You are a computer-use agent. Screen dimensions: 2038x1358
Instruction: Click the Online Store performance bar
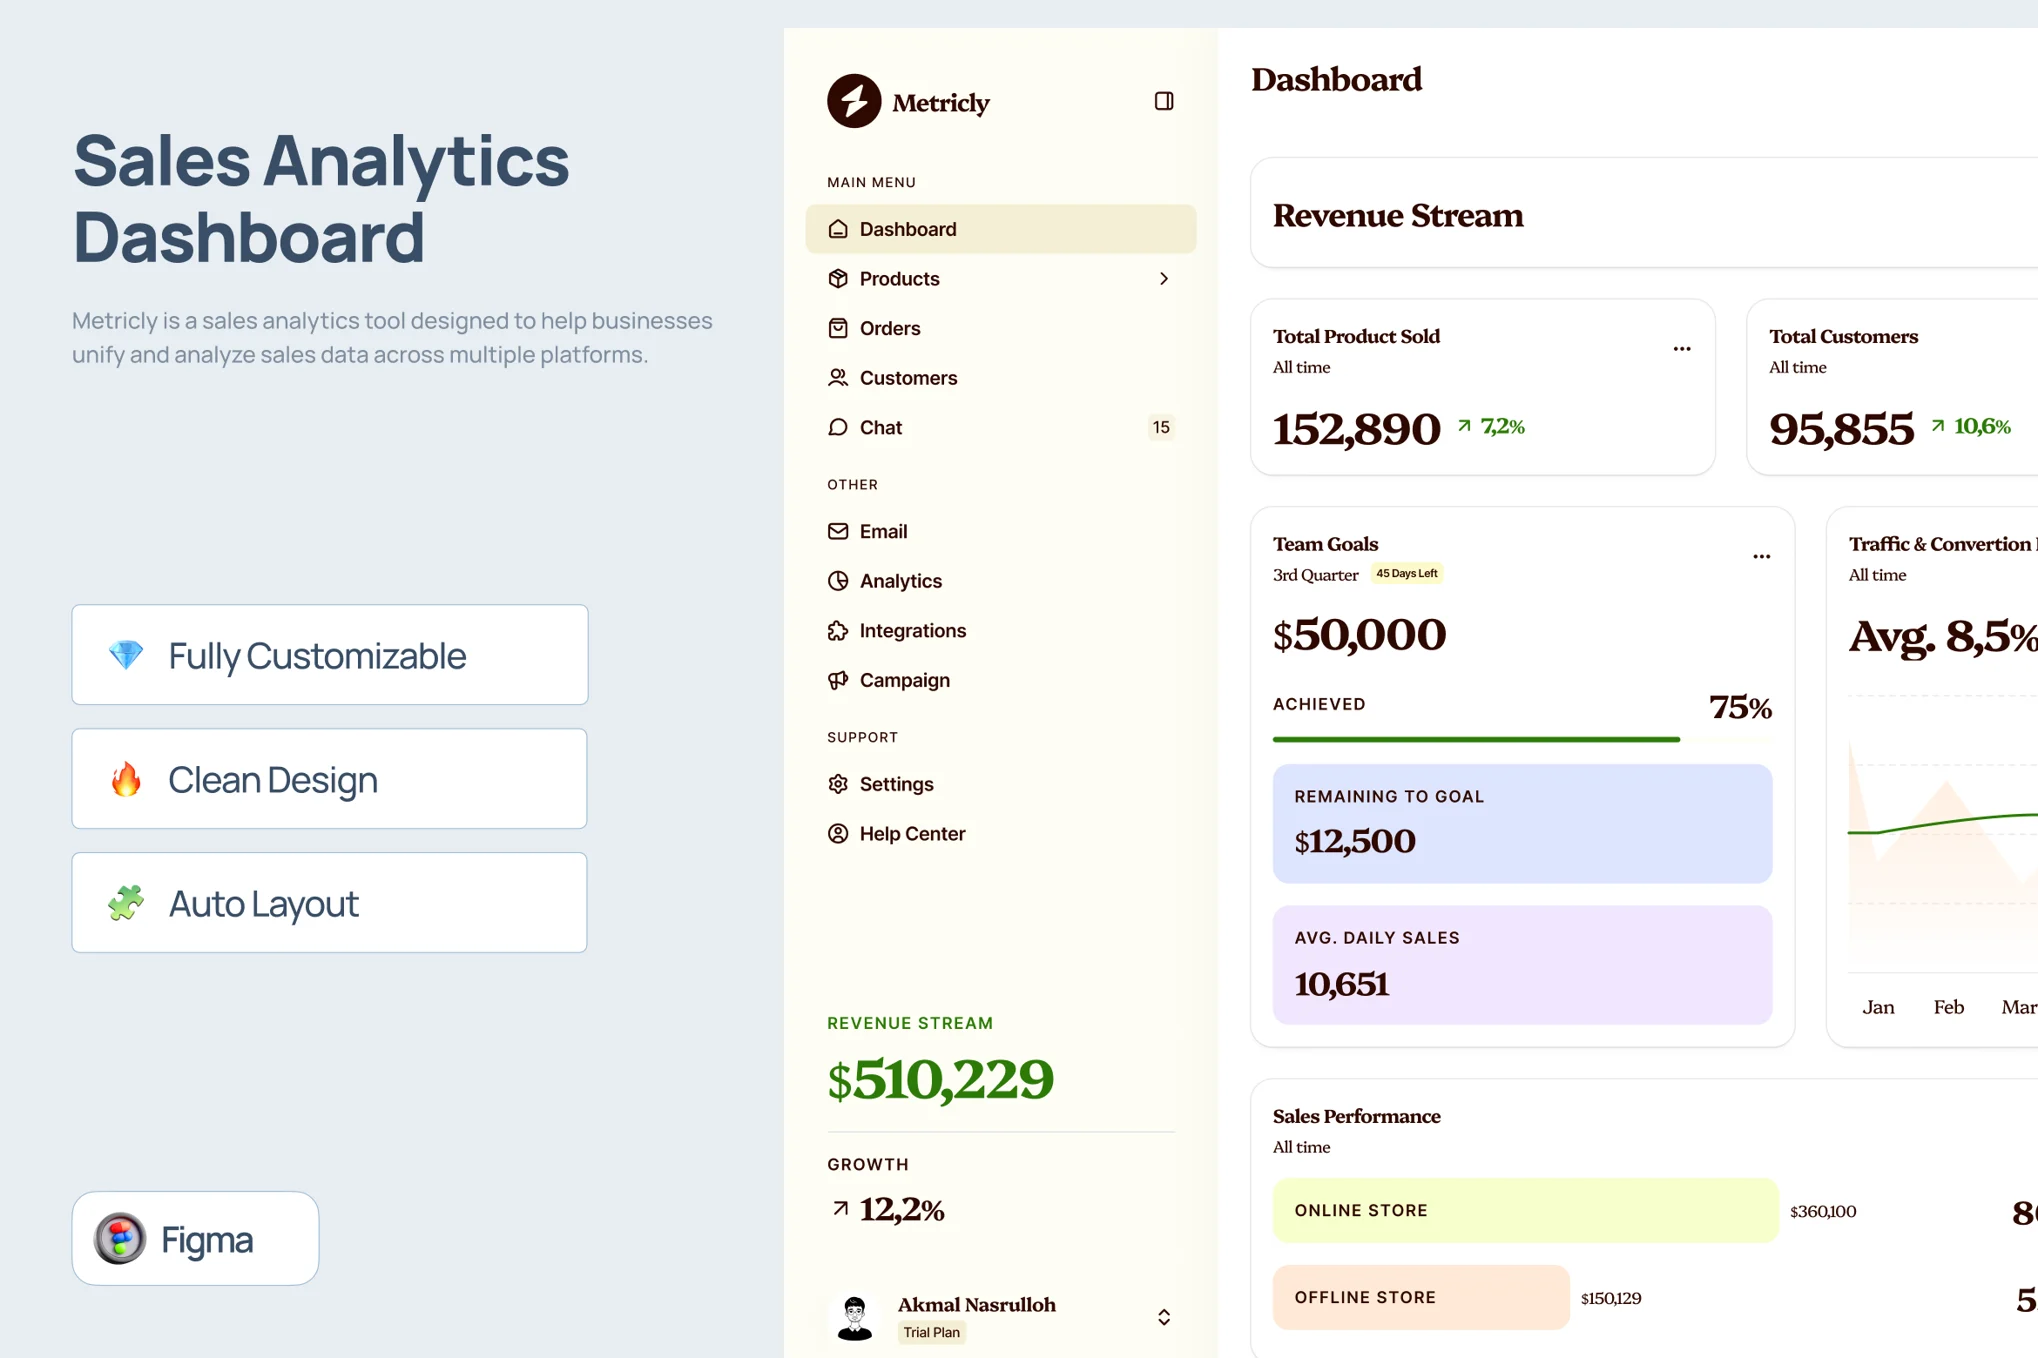click(x=1525, y=1210)
